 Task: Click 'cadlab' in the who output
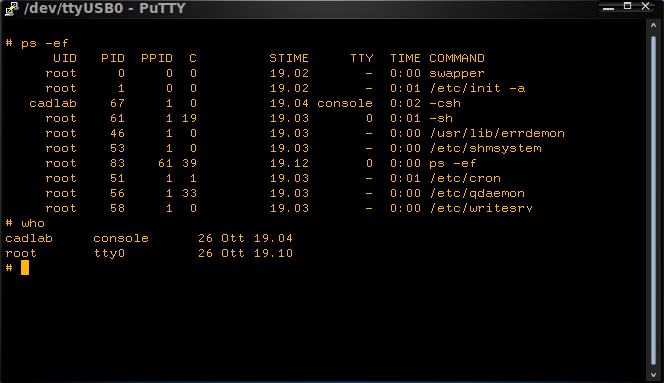point(29,238)
